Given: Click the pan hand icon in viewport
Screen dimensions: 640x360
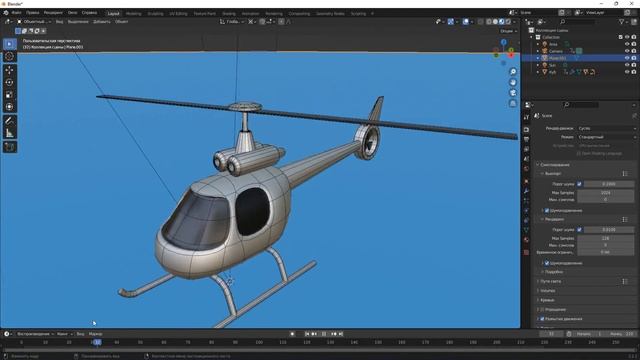Looking at the screenshot, I should 513,82.
